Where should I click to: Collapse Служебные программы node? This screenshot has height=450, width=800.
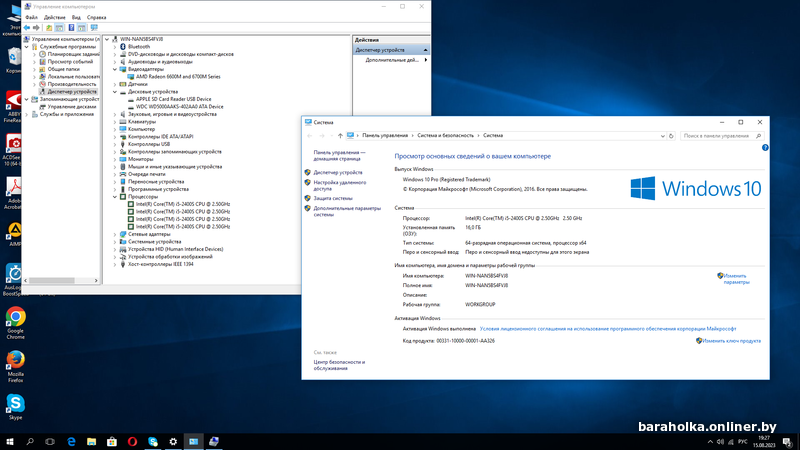click(27, 46)
